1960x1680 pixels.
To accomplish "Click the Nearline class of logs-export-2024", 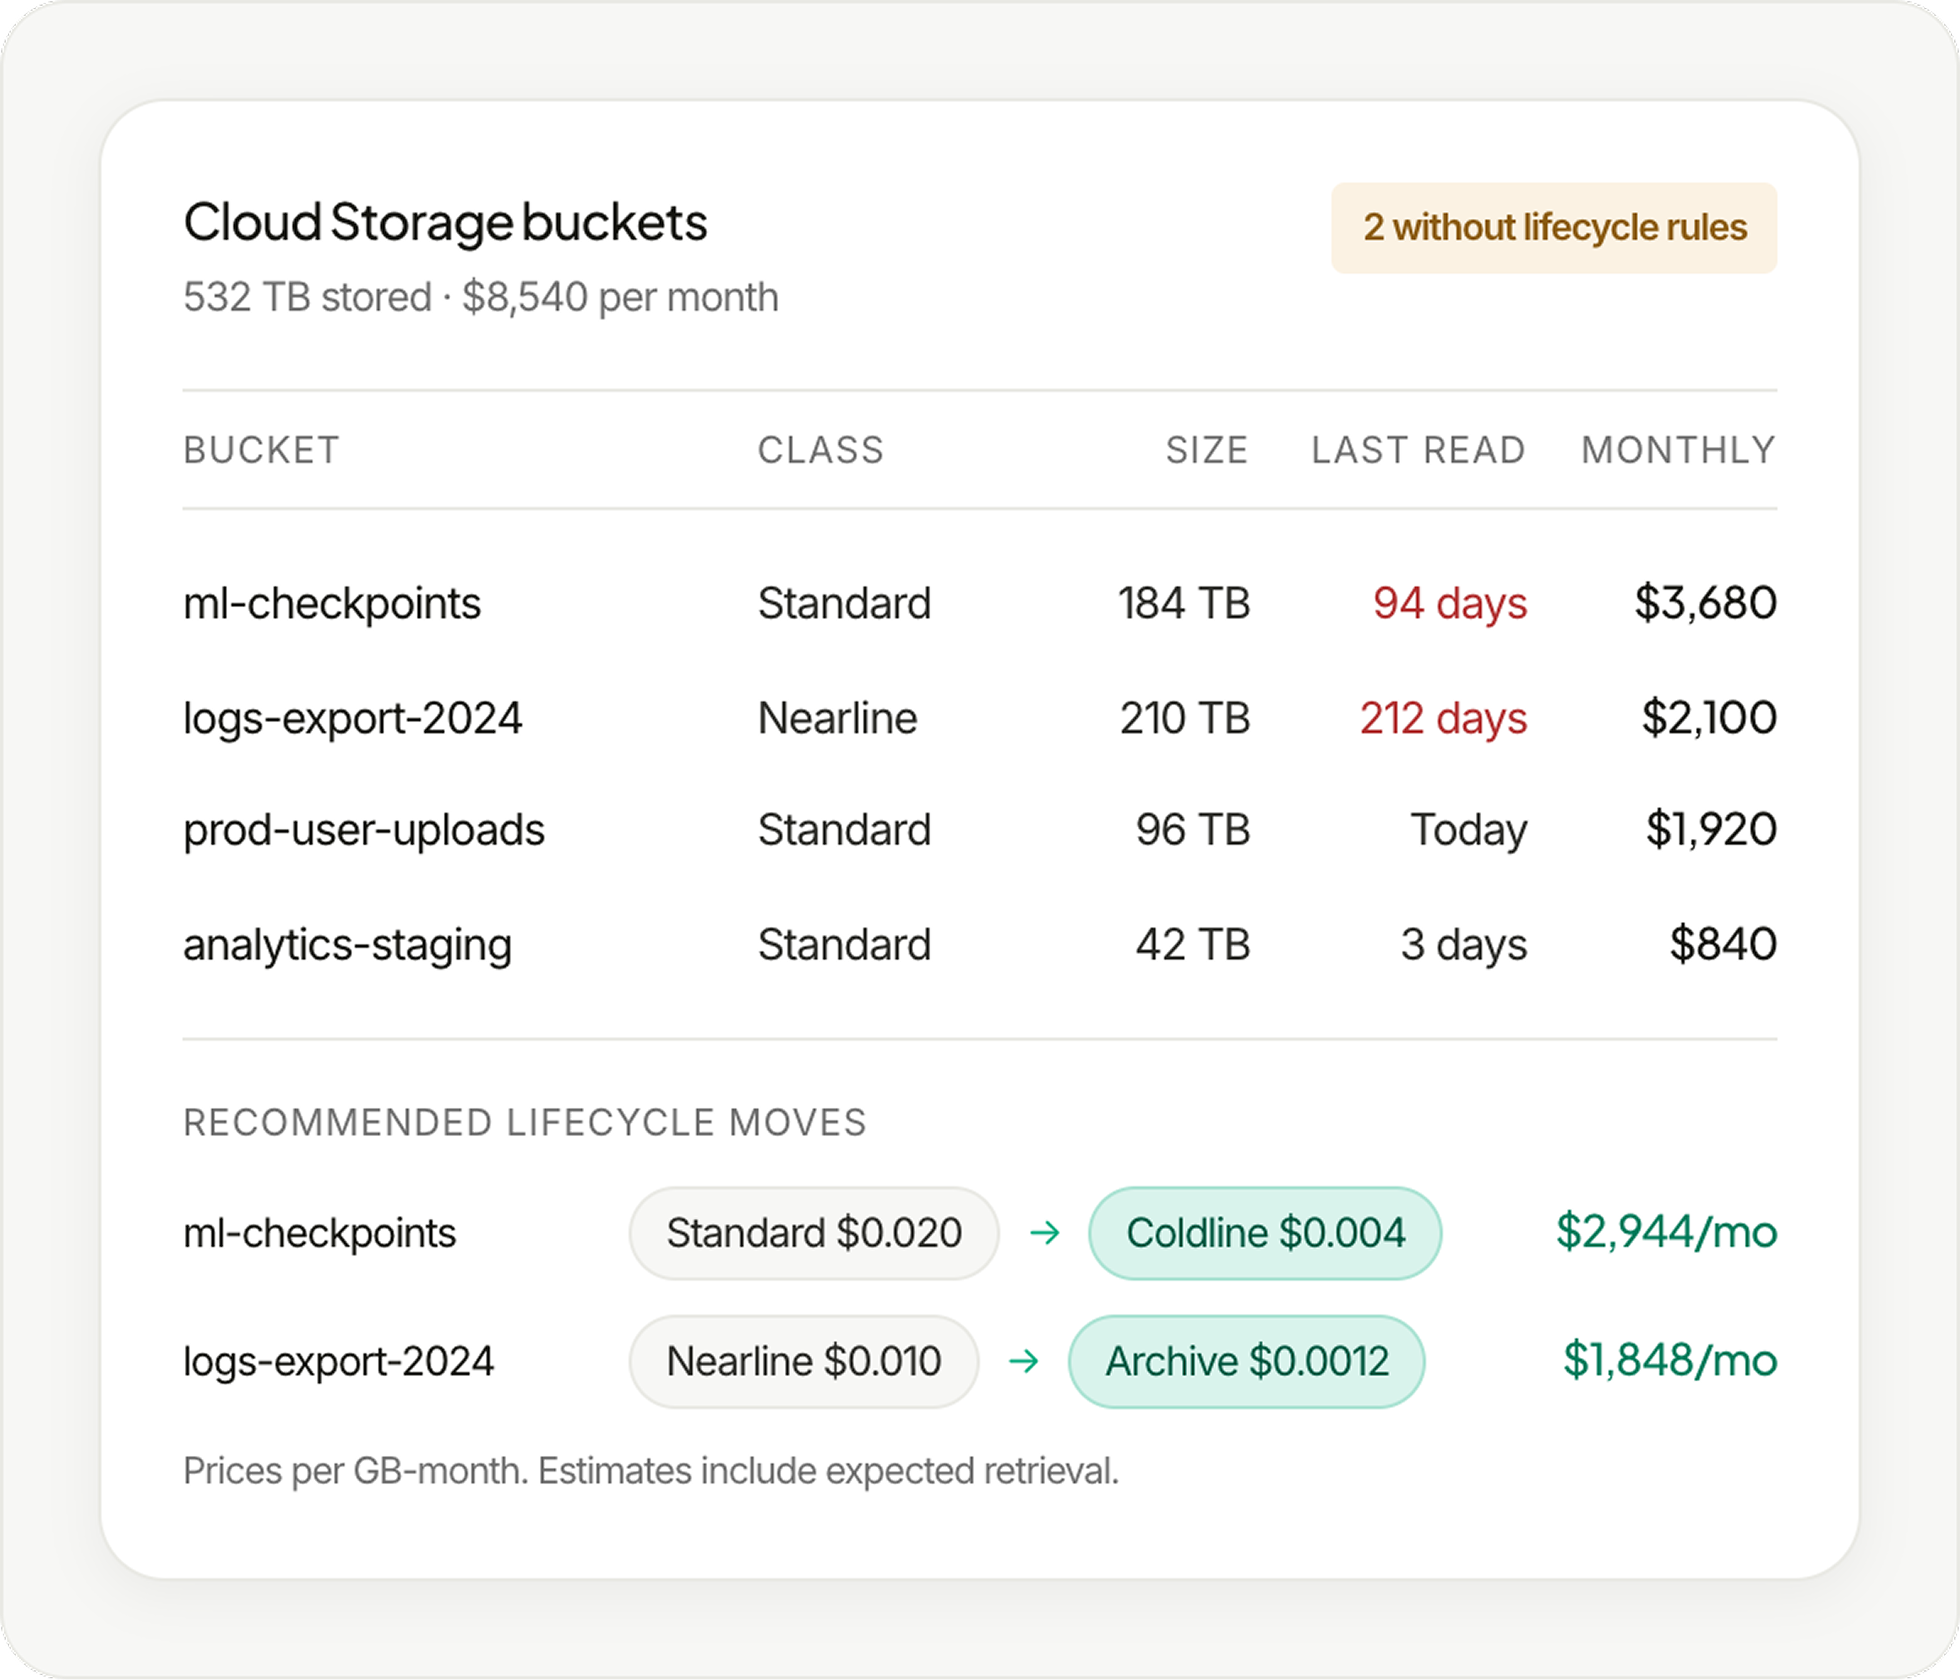I will [837, 718].
